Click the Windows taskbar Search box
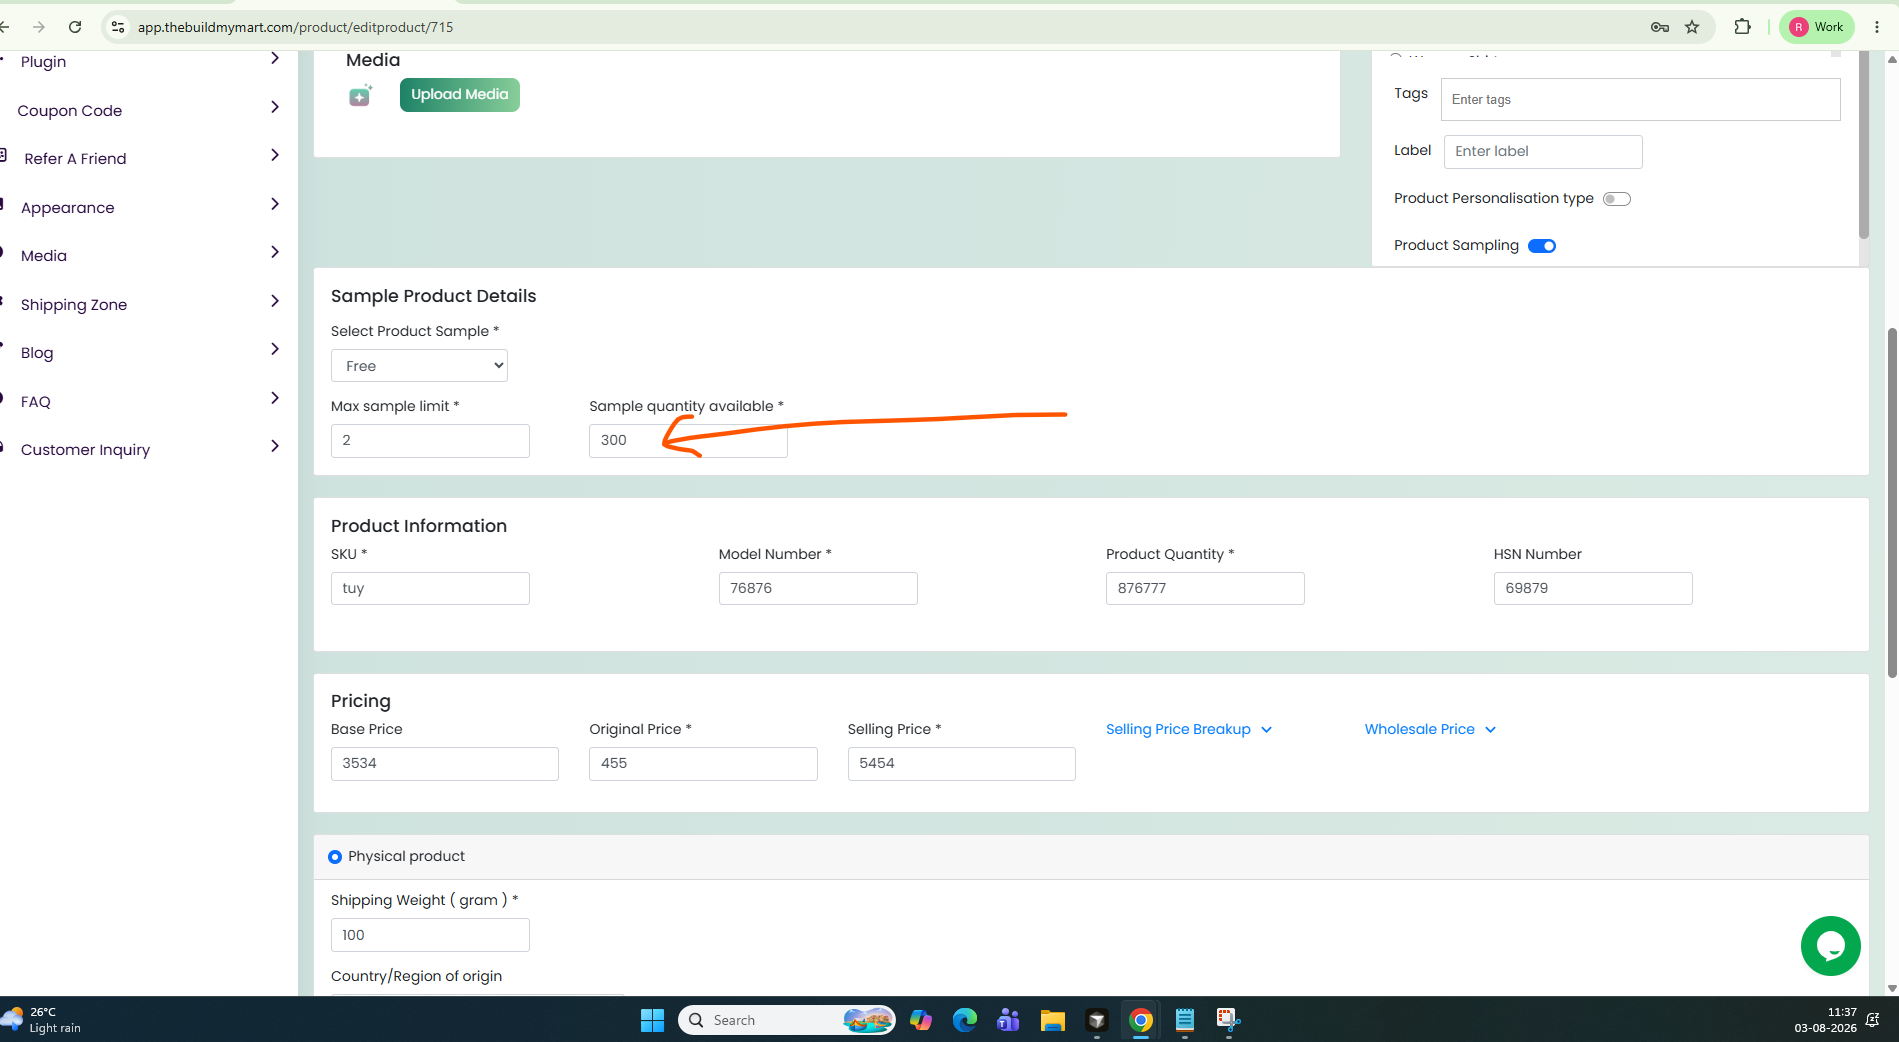The image size is (1899, 1042). [x=786, y=1020]
